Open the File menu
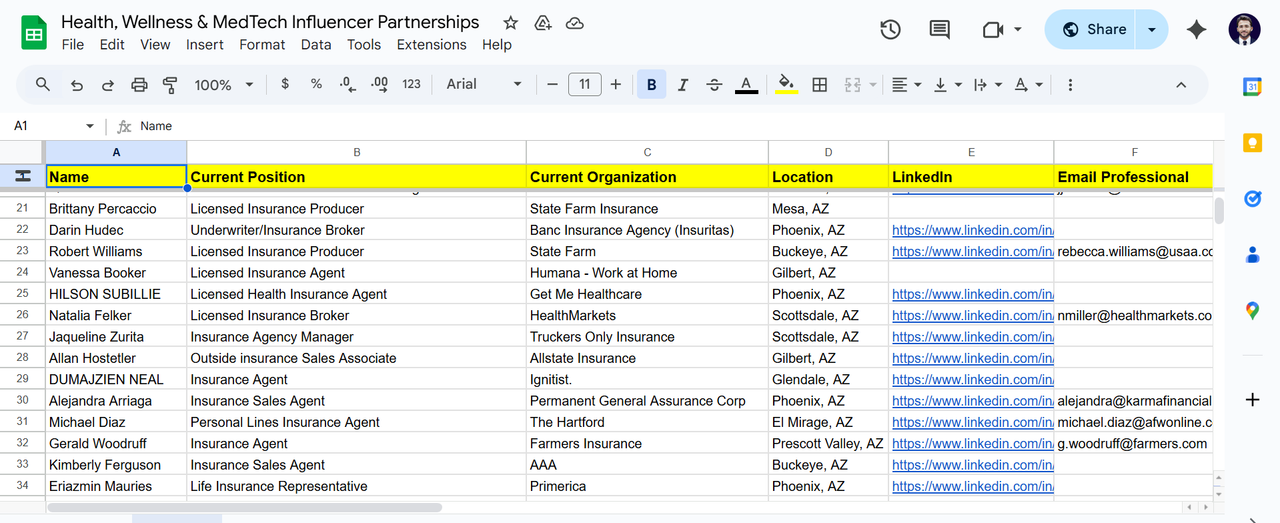This screenshot has height=523, width=1280. 73,44
